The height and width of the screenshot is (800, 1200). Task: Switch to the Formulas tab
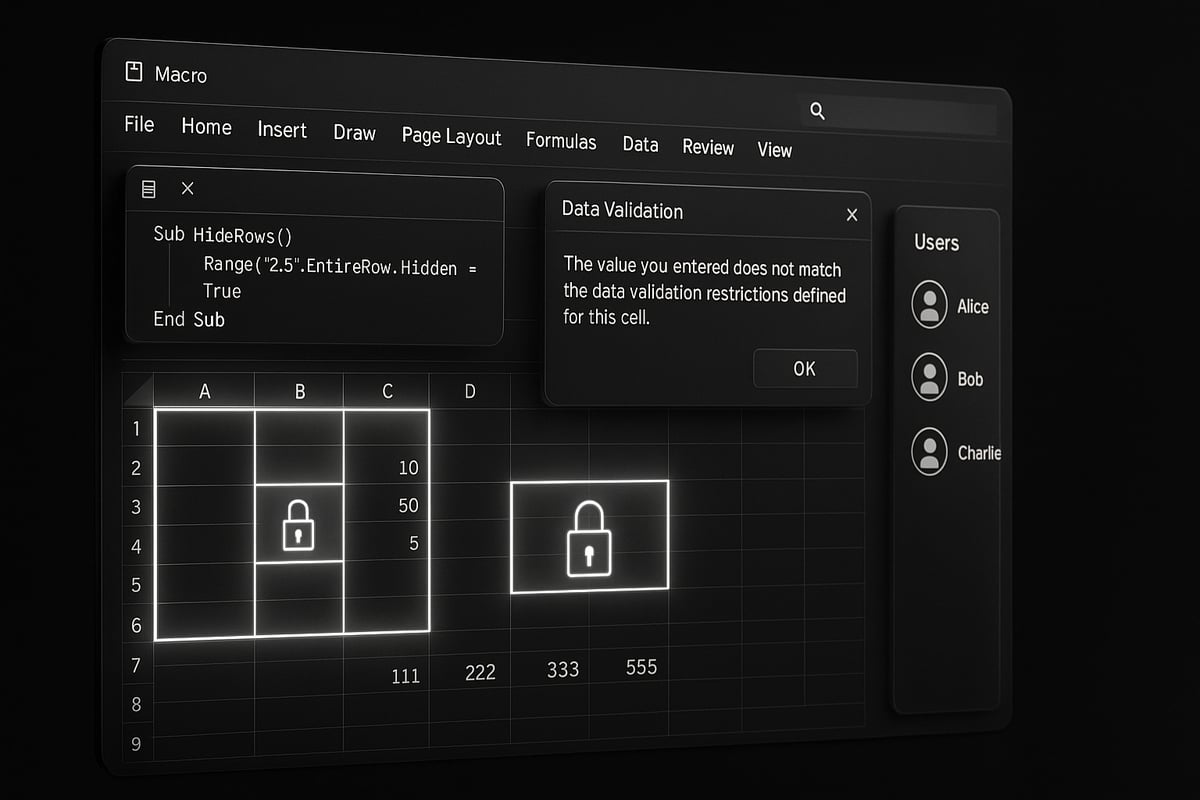click(x=561, y=142)
